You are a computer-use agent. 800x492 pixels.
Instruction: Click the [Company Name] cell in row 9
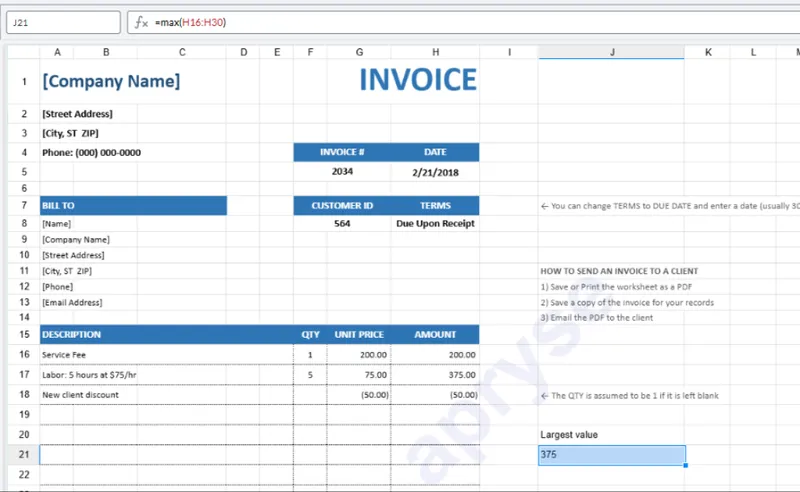point(76,239)
